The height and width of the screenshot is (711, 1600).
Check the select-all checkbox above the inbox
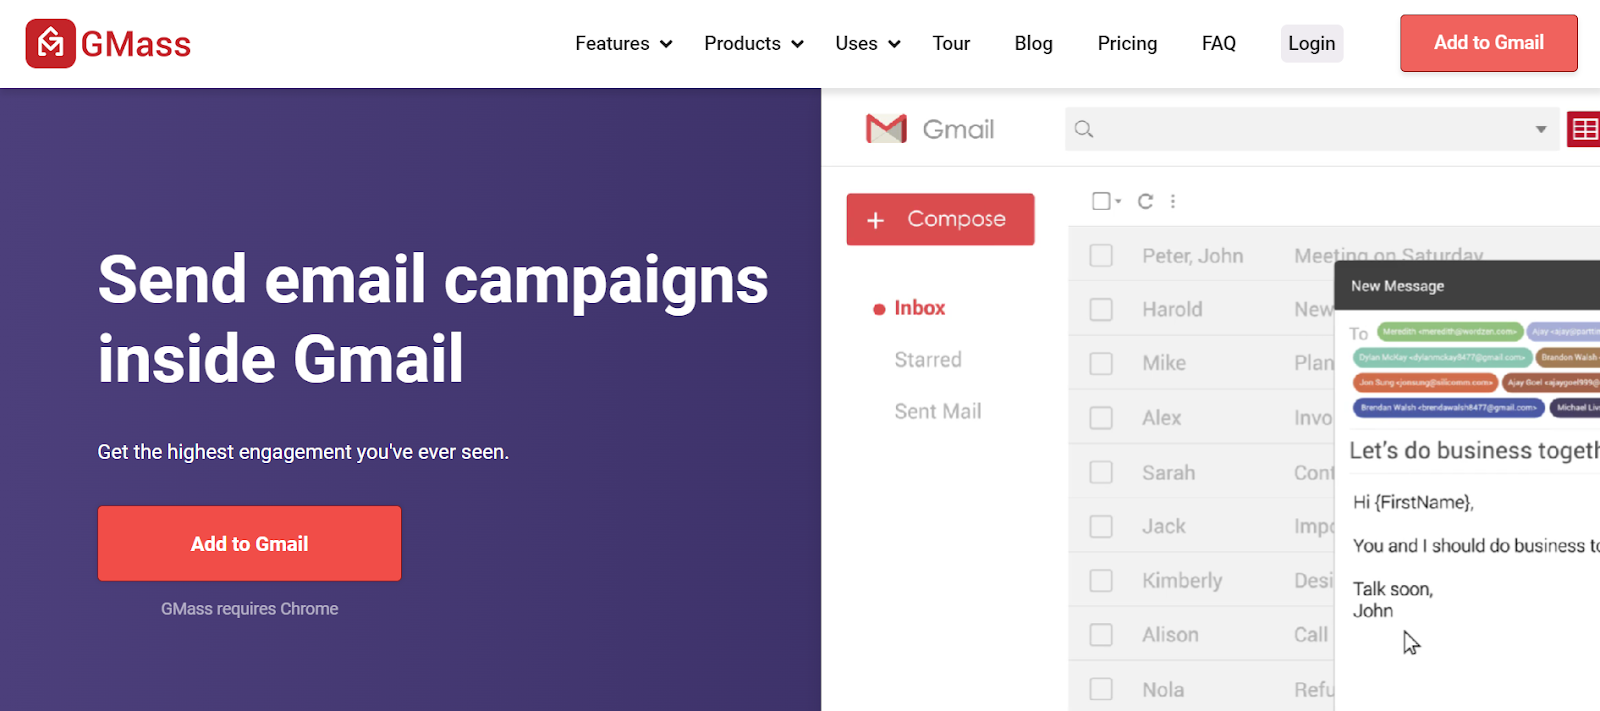1101,201
